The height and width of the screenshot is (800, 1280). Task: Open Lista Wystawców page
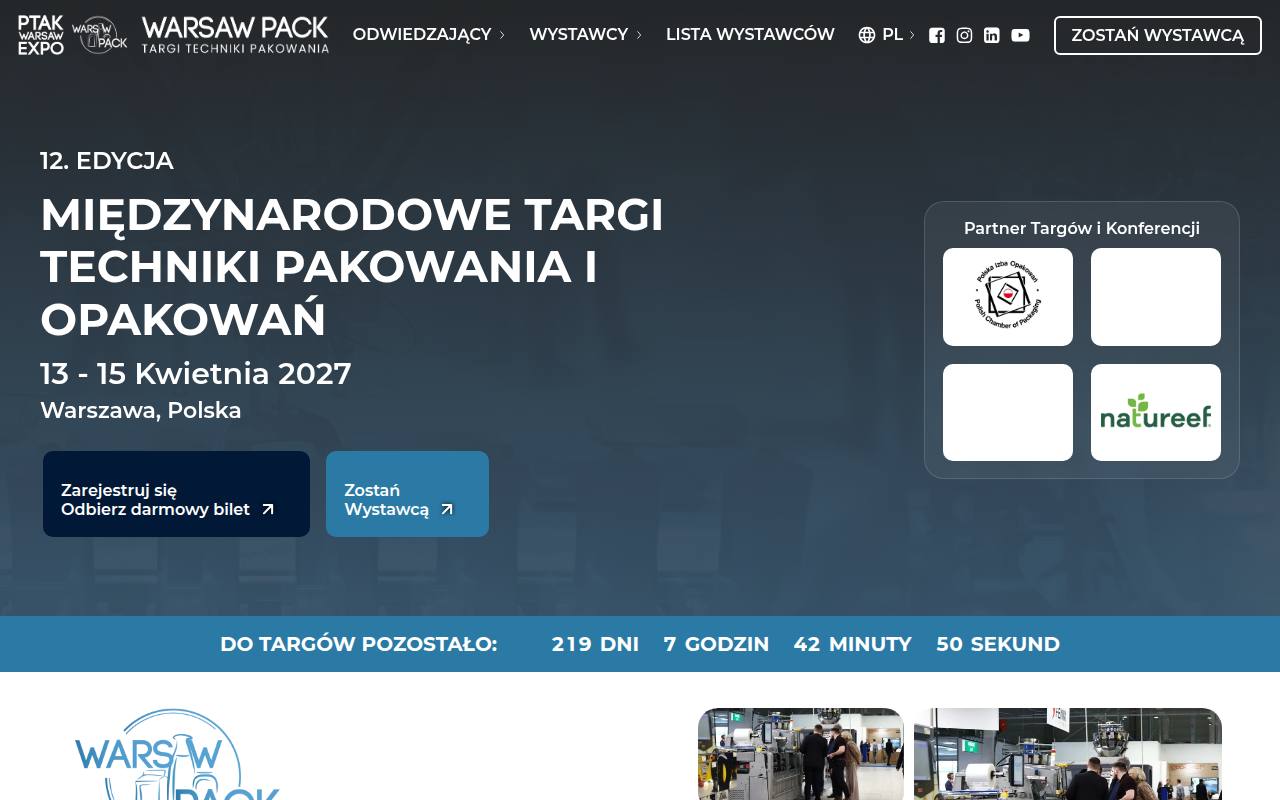pos(750,35)
